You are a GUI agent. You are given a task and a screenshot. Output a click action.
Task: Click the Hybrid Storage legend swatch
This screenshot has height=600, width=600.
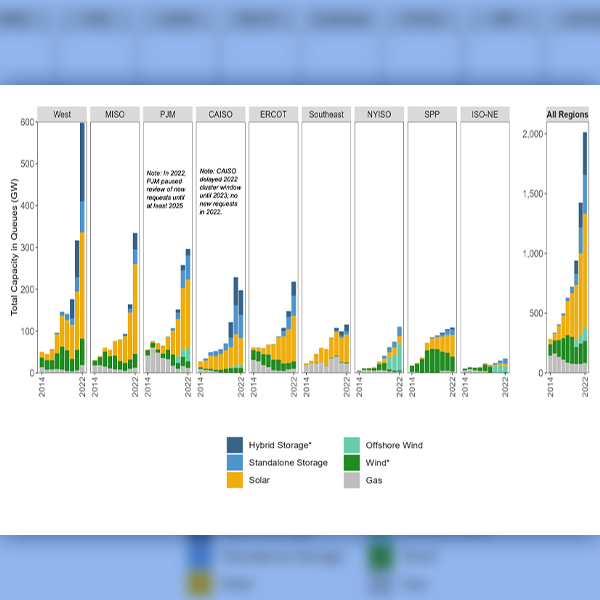(x=235, y=445)
